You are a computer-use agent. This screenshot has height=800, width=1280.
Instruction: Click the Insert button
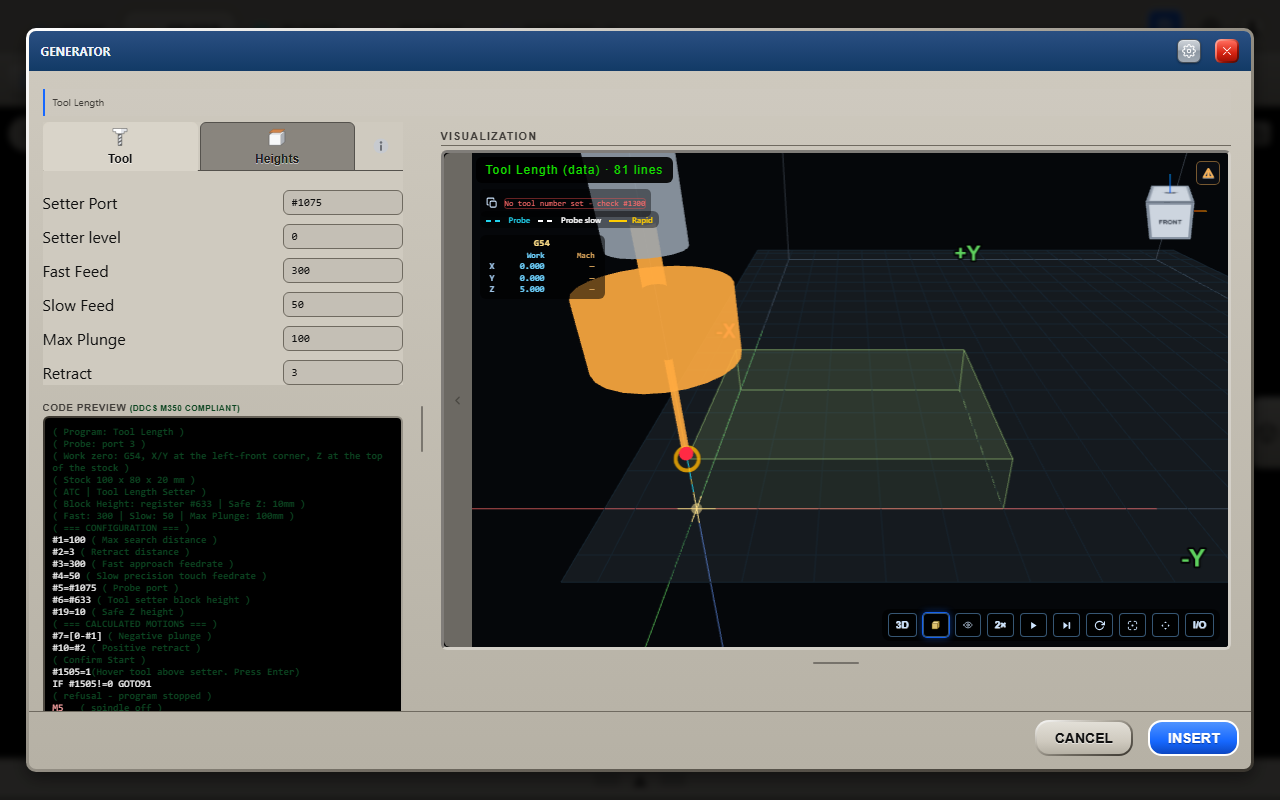click(x=1193, y=738)
